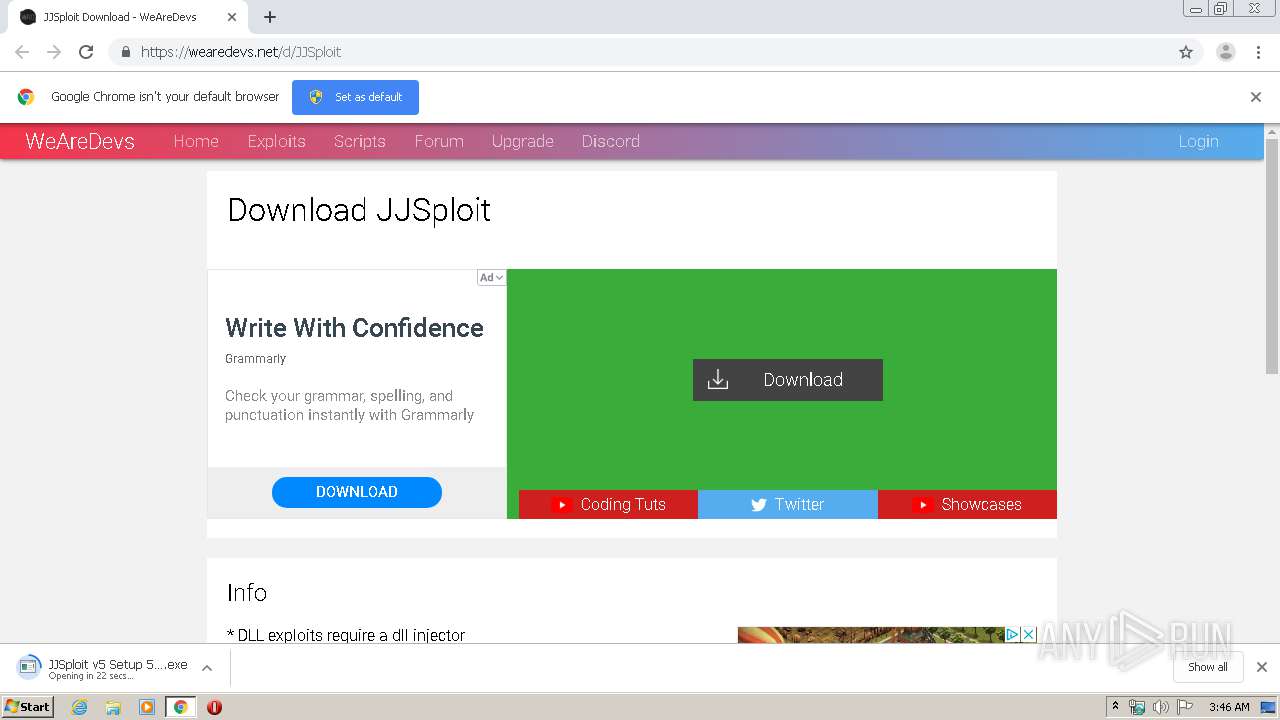Click the Twitter bird icon
This screenshot has height=720, width=1280.
point(759,505)
